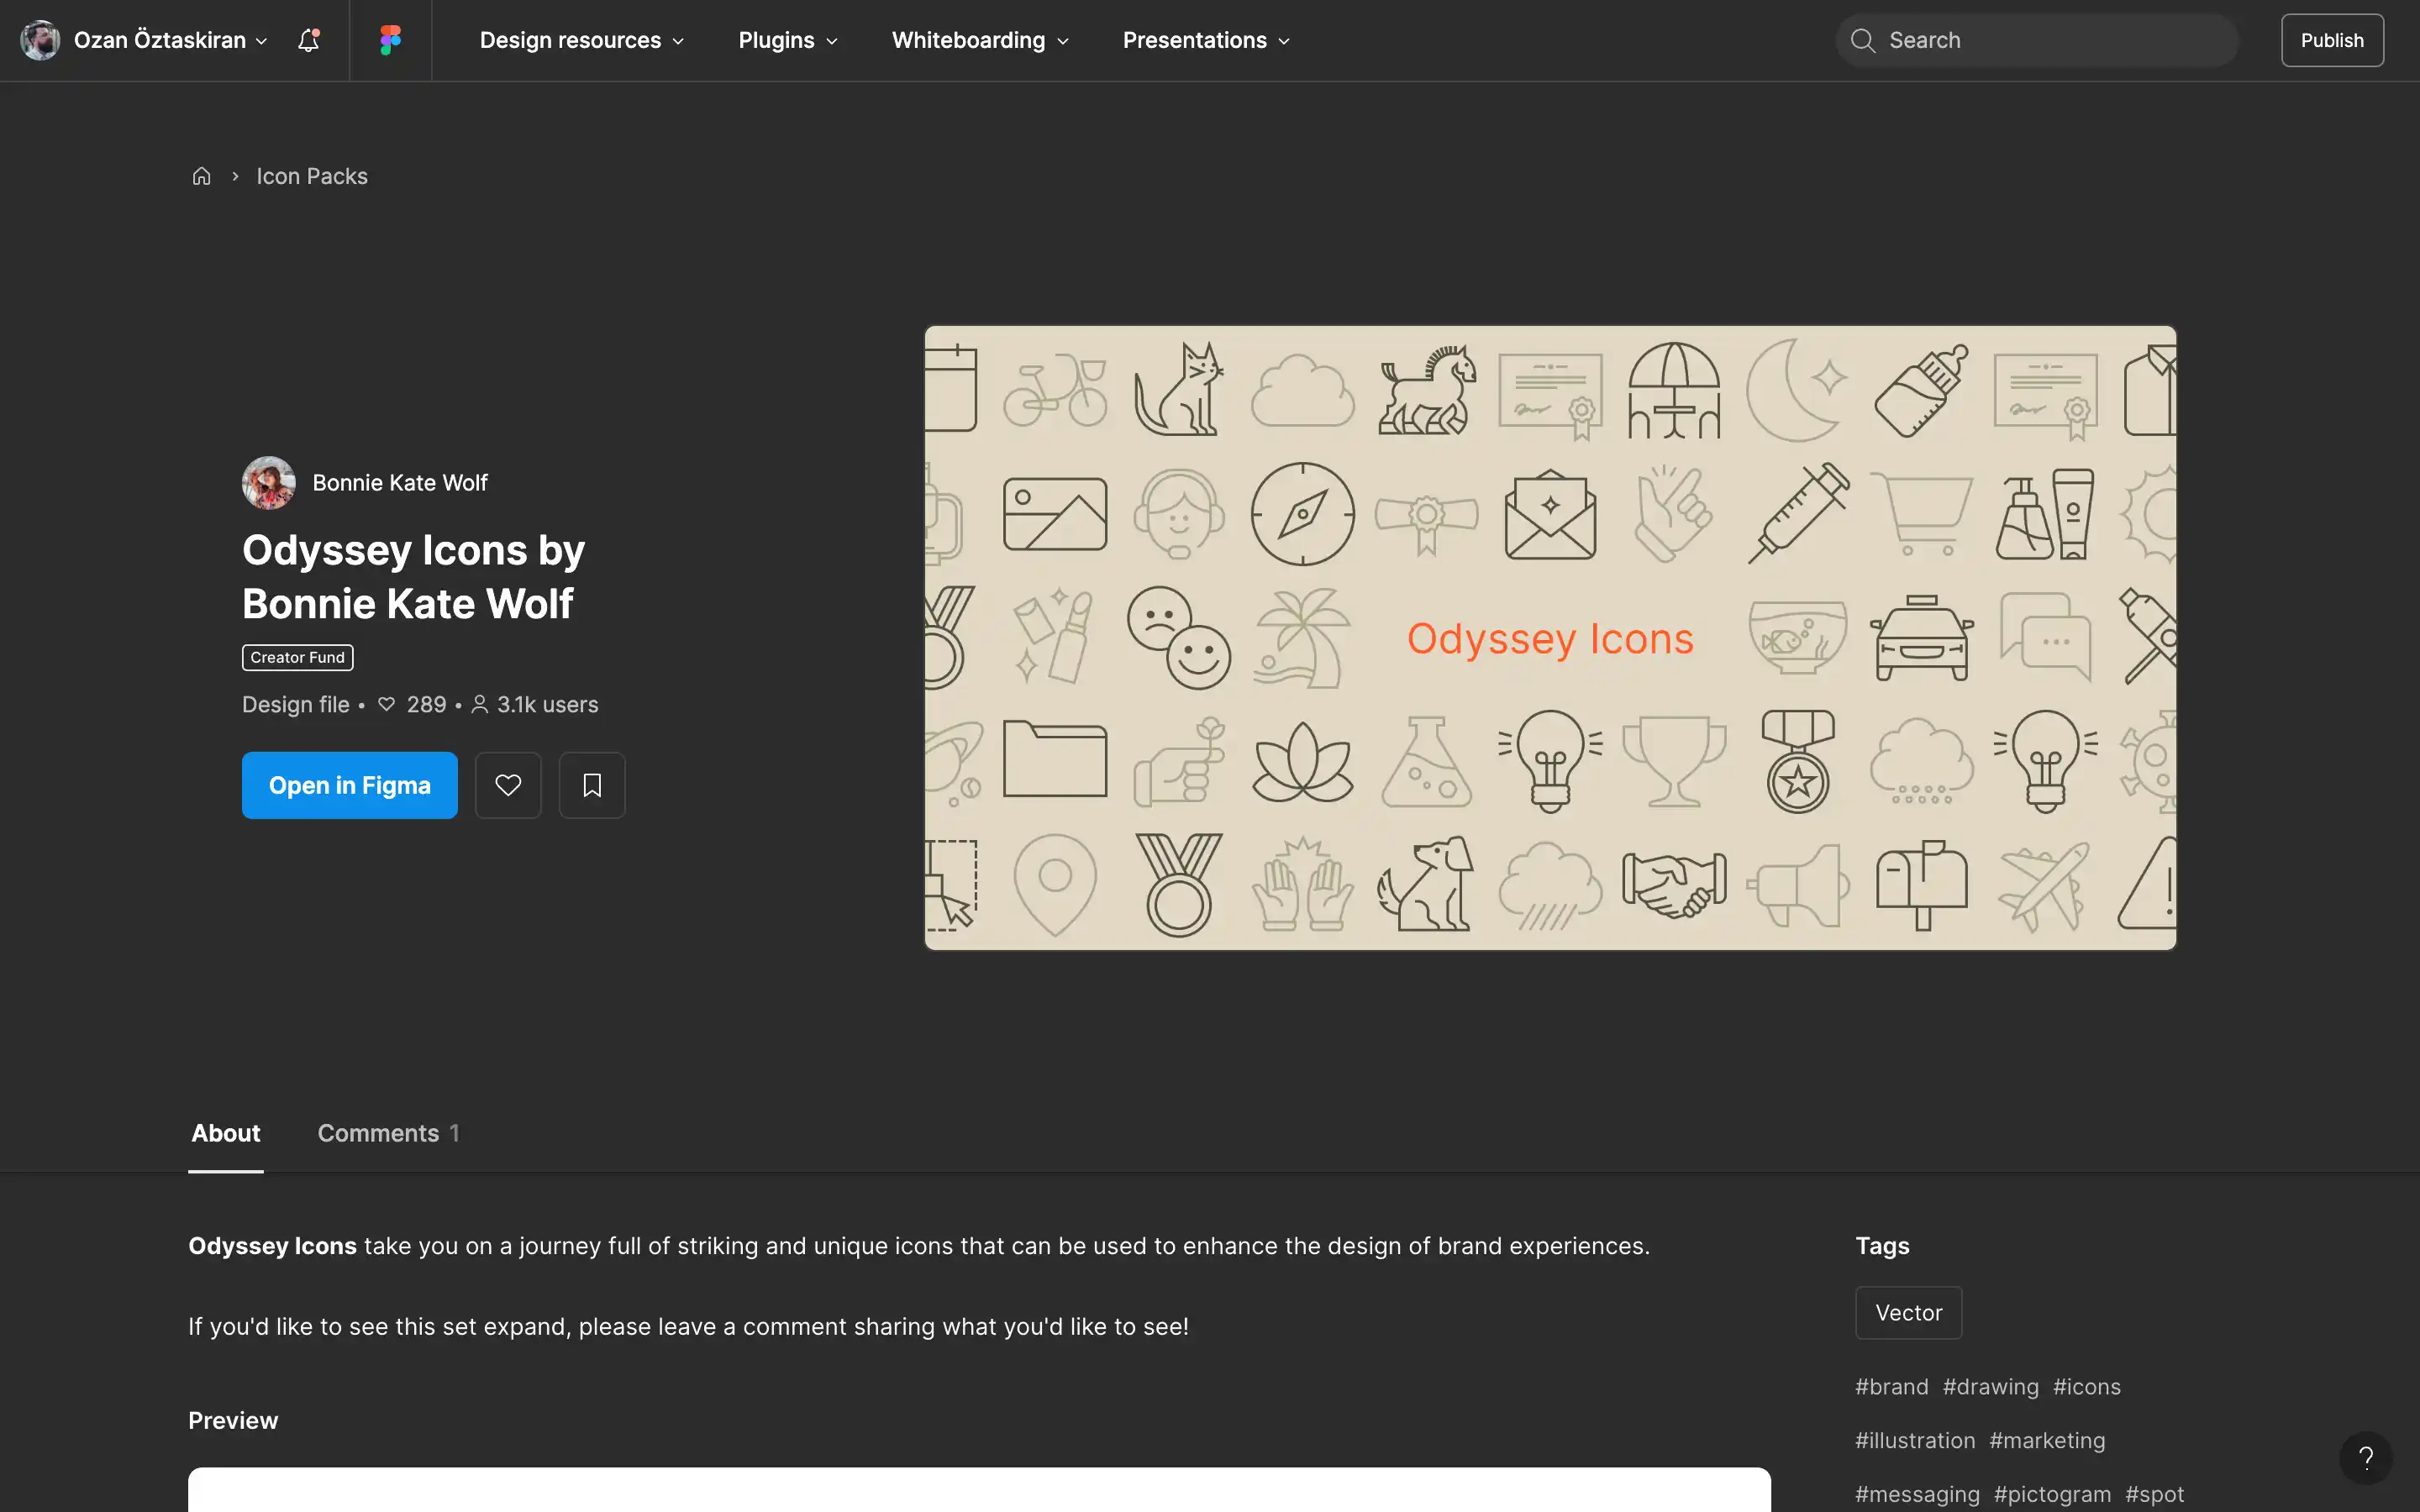The width and height of the screenshot is (2420, 1512).
Task: Click the Odyssey Icons by Bonnie Kate Wolf title
Action: 413,577
